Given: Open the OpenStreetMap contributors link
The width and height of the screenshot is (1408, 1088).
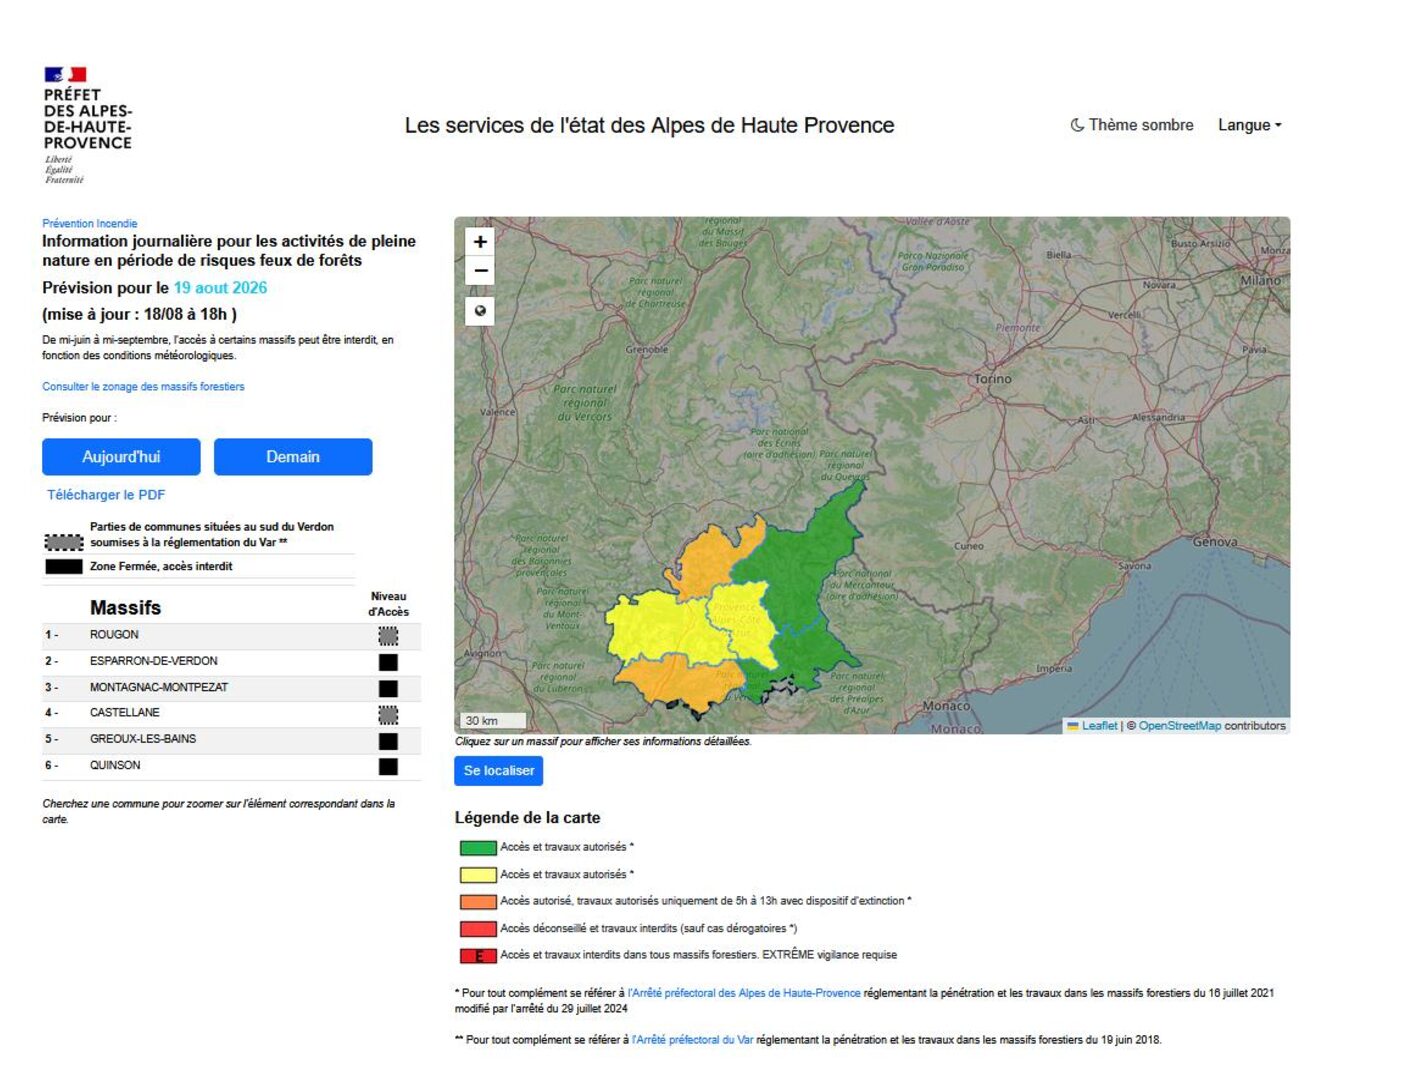Looking at the screenshot, I should click(x=1179, y=726).
